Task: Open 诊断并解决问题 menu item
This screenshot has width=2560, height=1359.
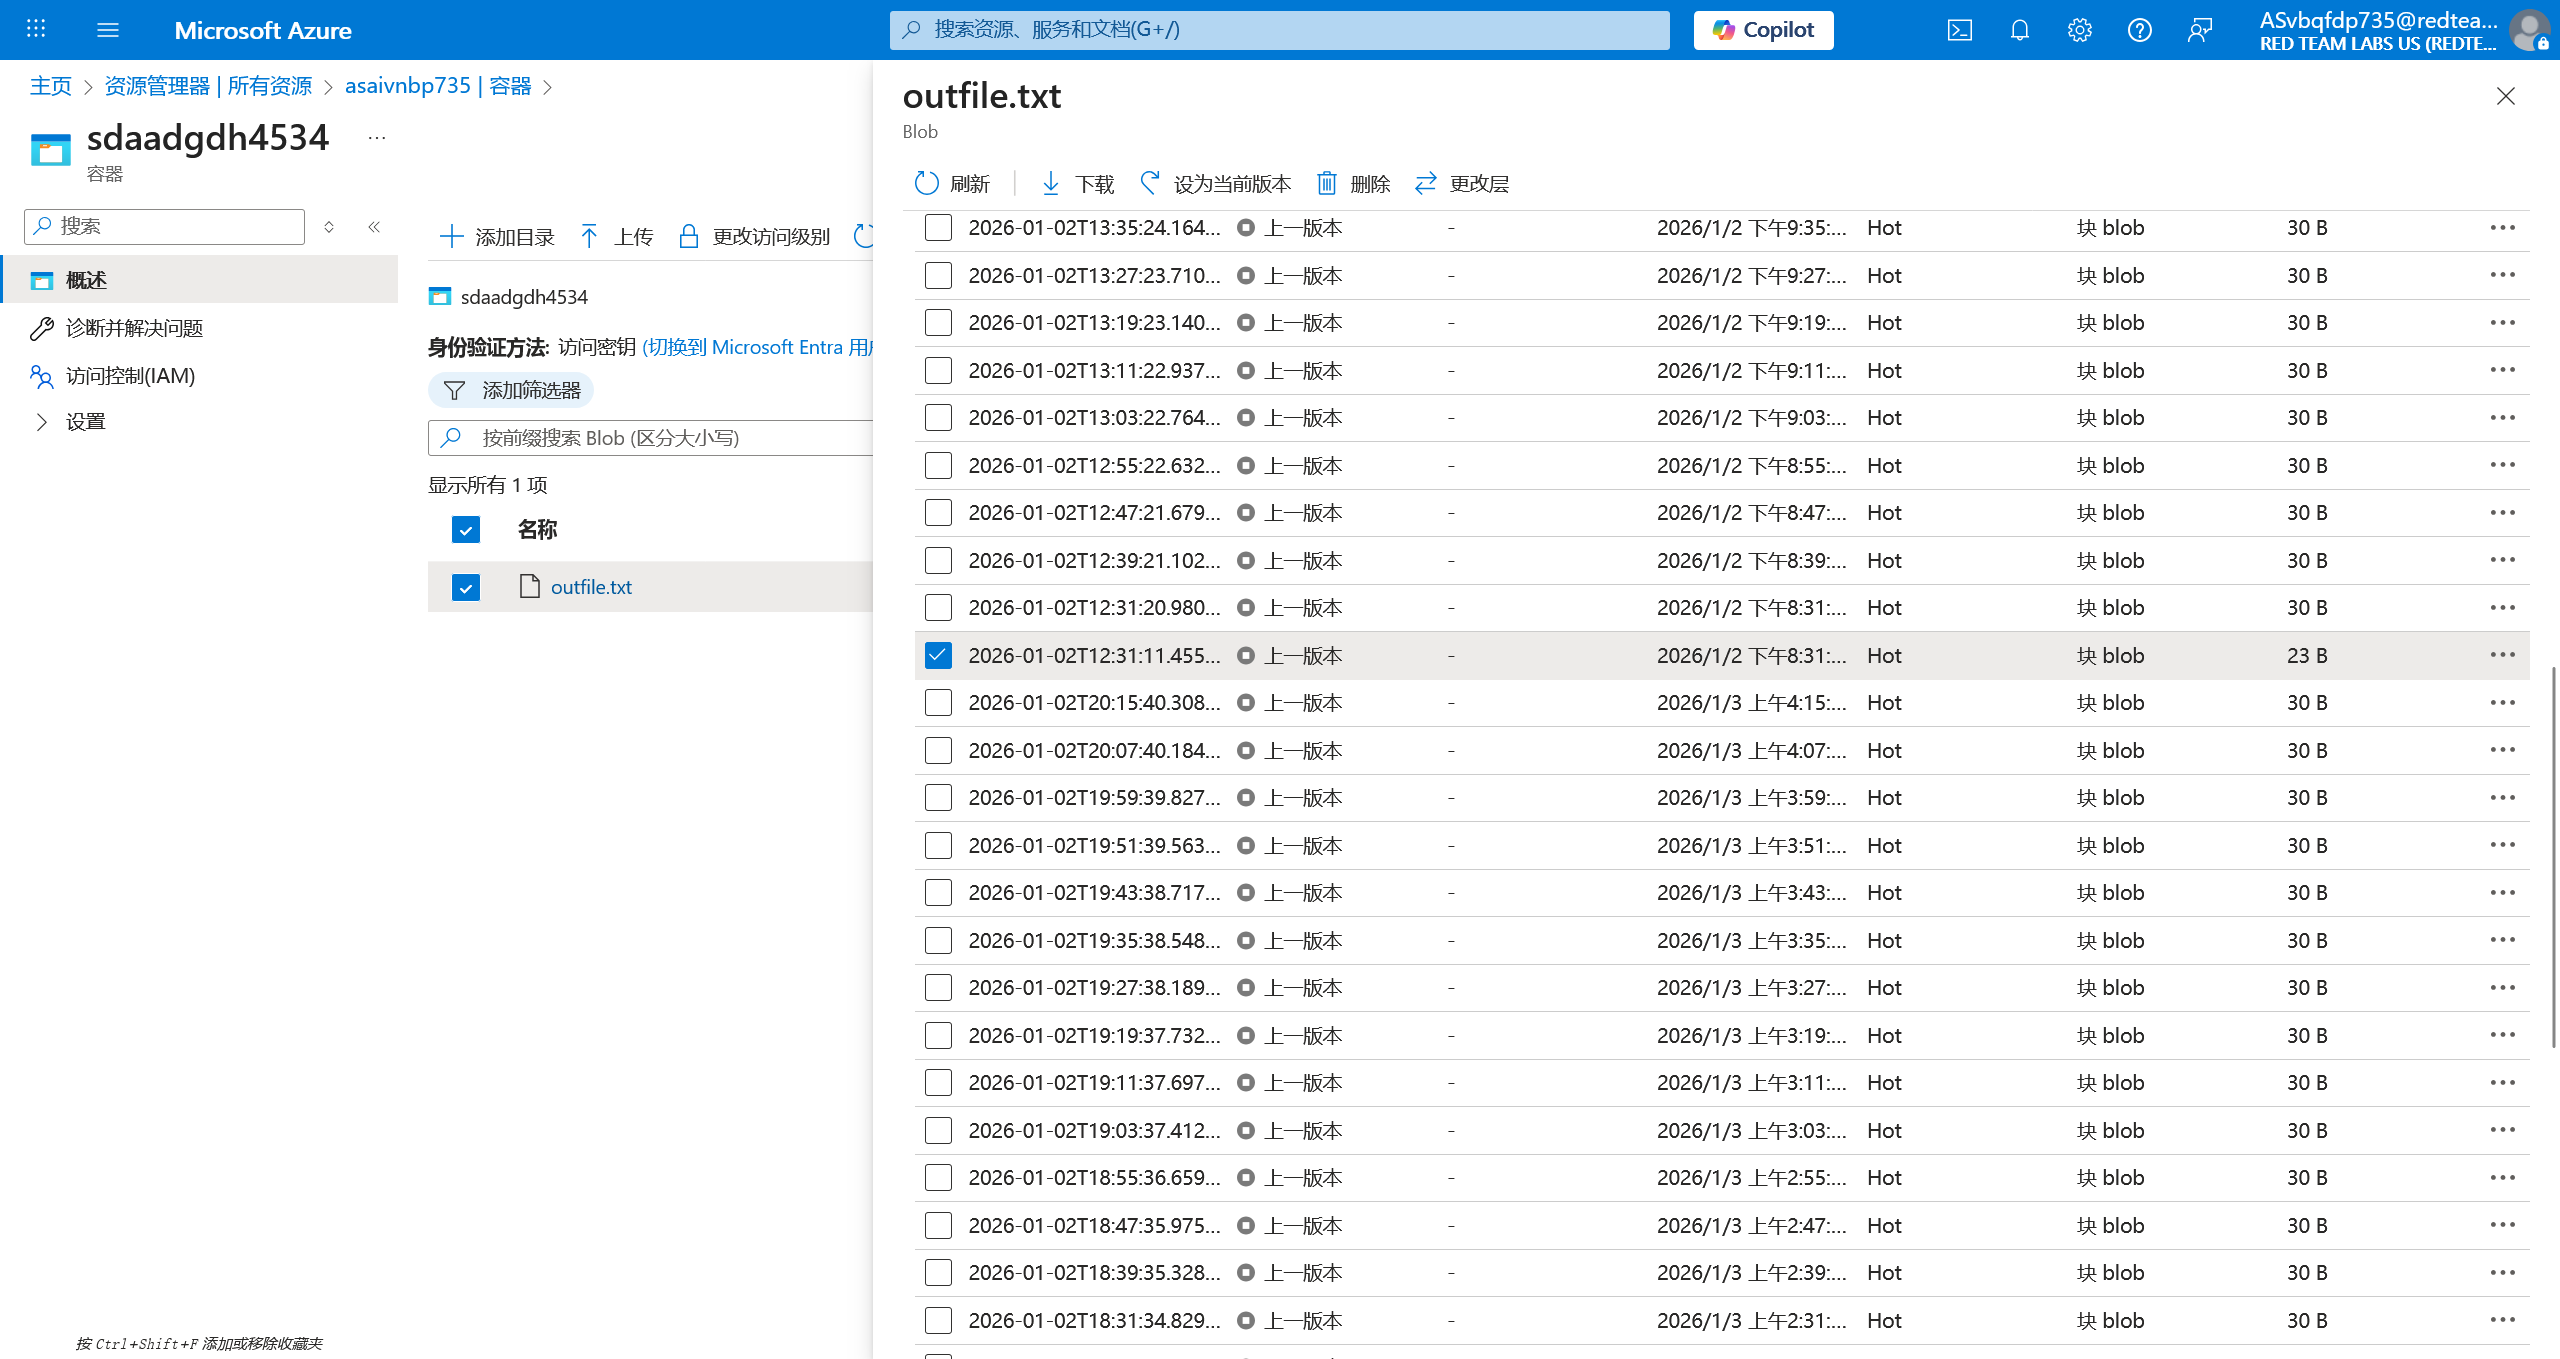Action: pyautogui.click(x=134, y=328)
